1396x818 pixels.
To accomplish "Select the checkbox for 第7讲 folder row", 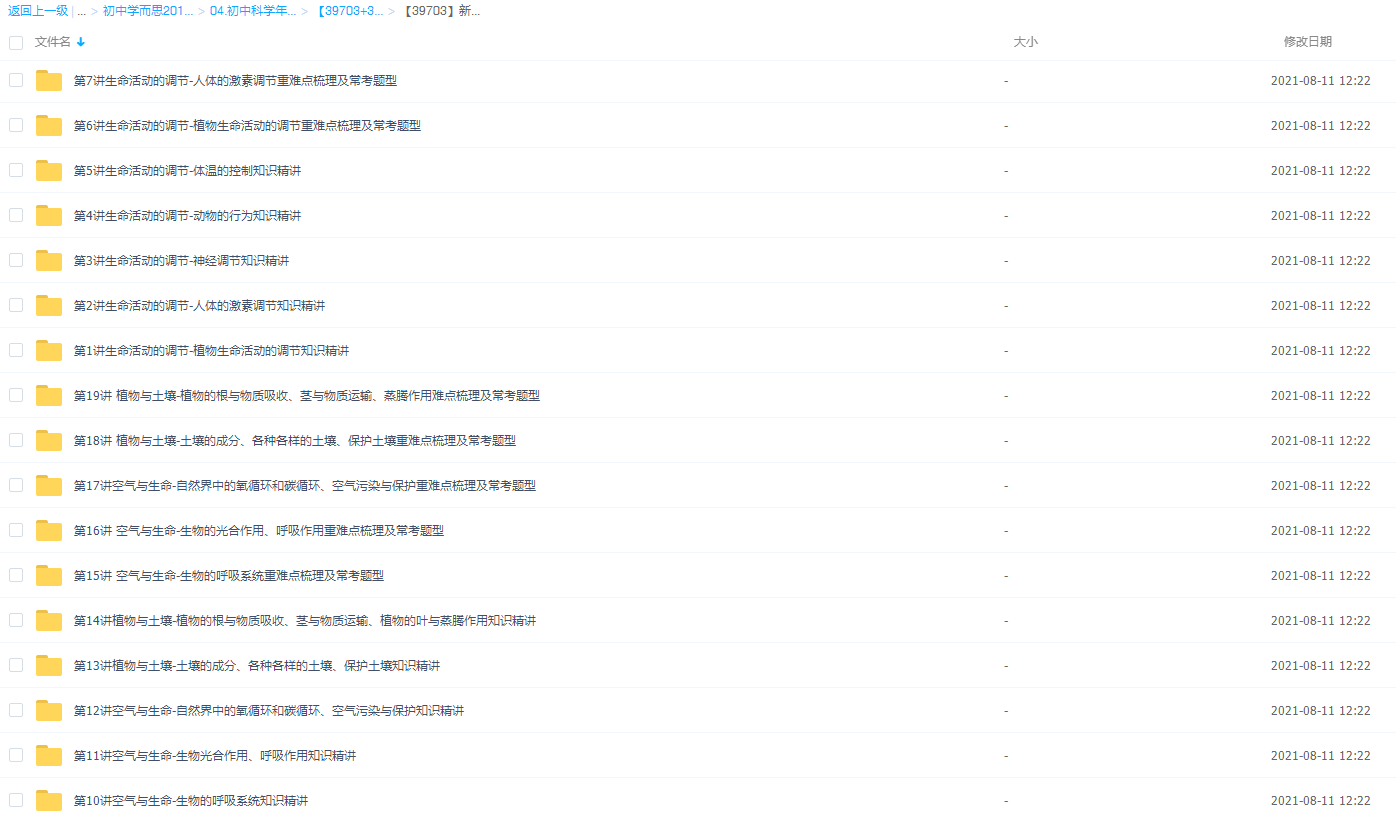I will point(15,80).
